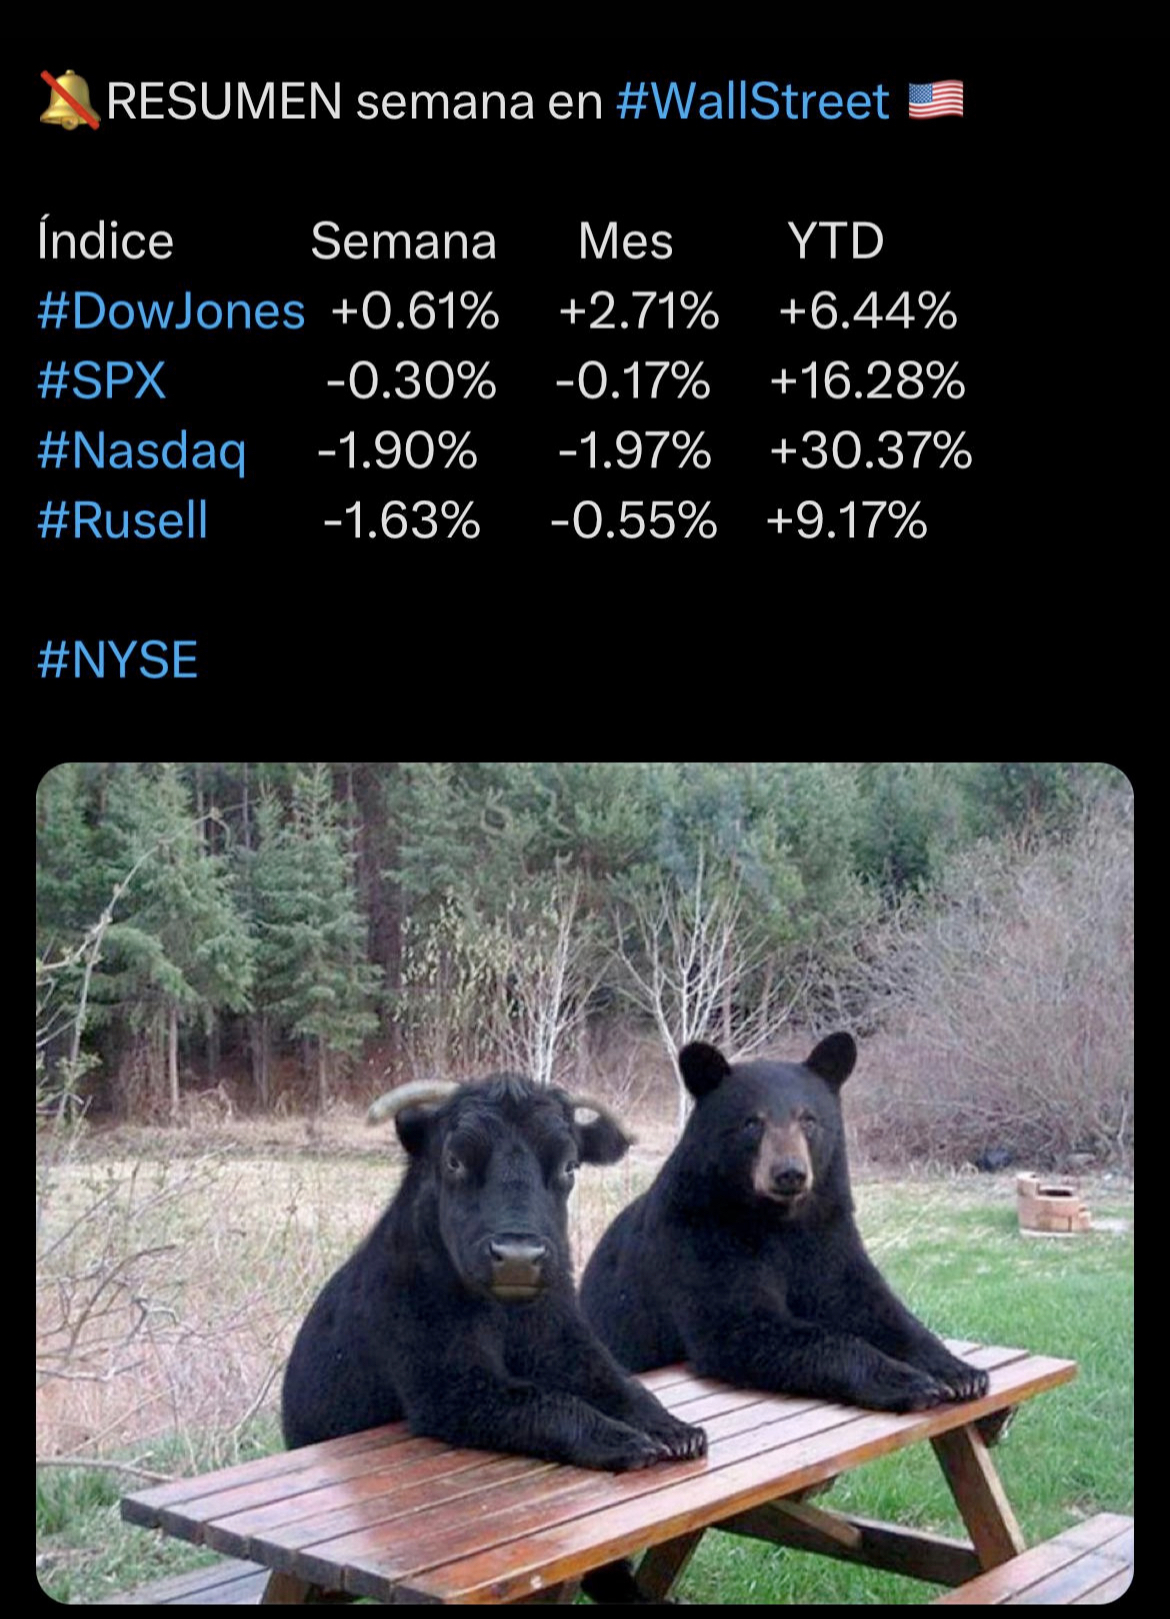Screen dimensions: 1170x1619
Task: Click the crossed-out bell emoji
Action: [x=69, y=100]
